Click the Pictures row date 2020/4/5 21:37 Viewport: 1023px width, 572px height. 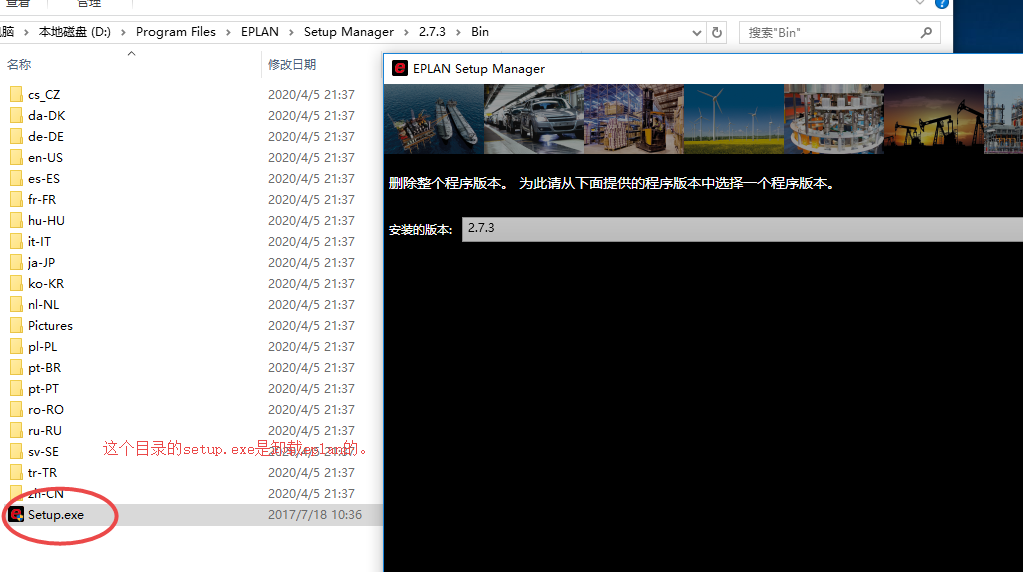pos(311,325)
